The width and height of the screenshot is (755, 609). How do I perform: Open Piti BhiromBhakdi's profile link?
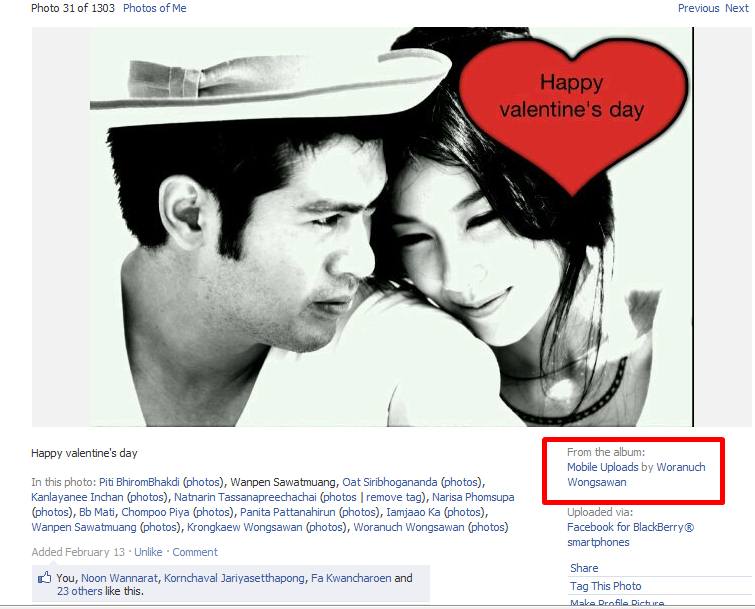tap(139, 482)
